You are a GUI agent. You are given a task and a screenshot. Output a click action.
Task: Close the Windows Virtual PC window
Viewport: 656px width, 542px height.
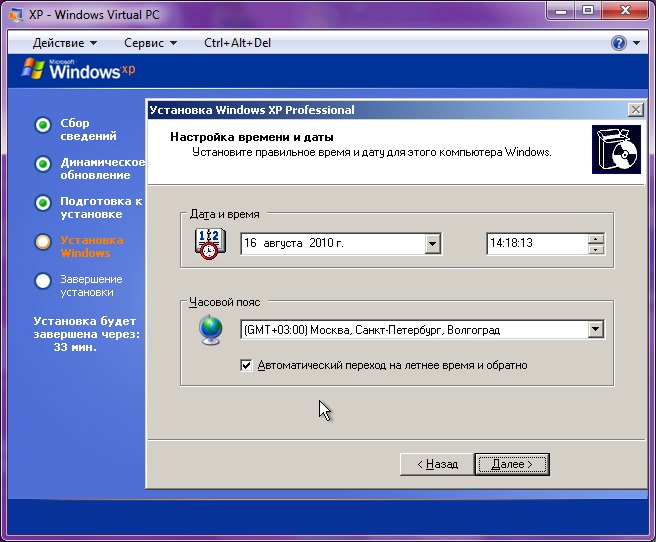click(x=625, y=10)
